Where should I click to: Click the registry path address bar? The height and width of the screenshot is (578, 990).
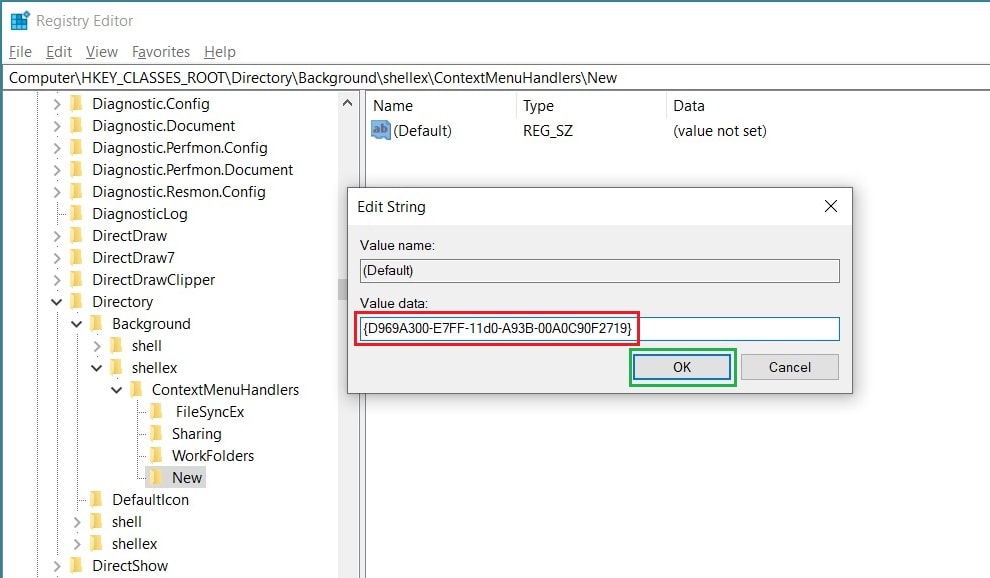(x=496, y=78)
